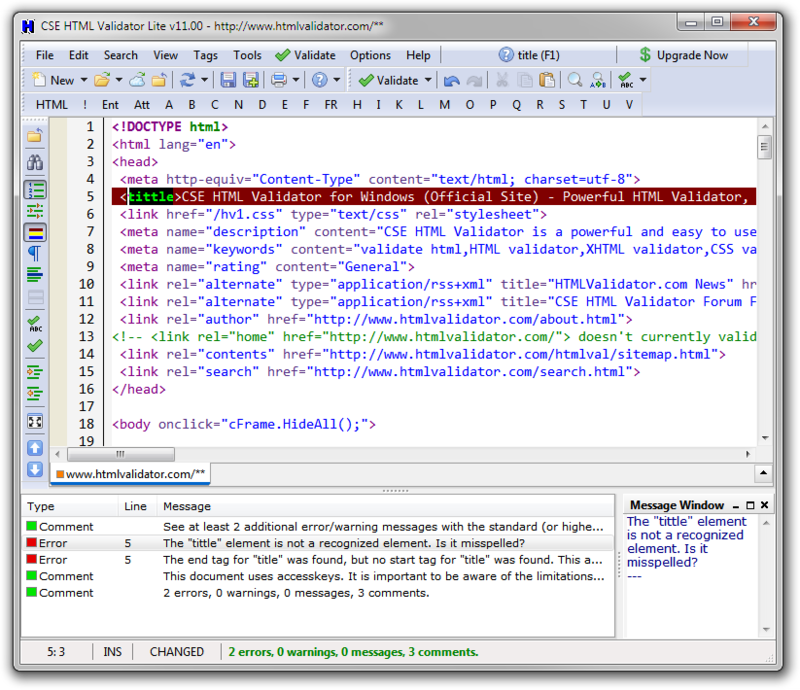
Task: Open the Ent entities inserter
Action: (110, 105)
